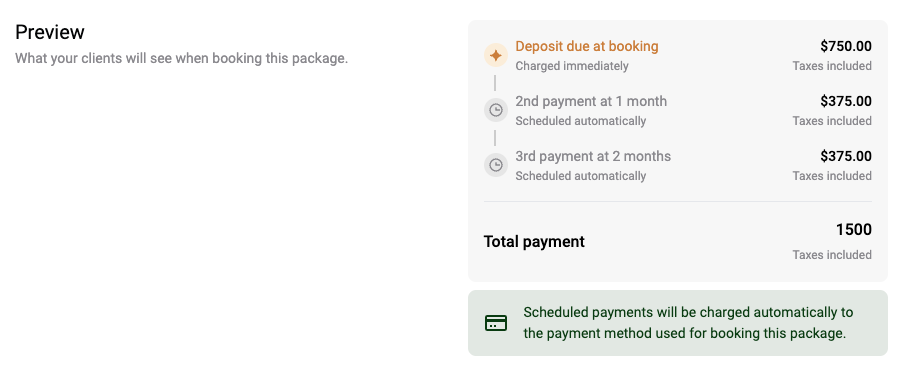Click the $375.00 amount for 3rd payment

[x=846, y=156]
